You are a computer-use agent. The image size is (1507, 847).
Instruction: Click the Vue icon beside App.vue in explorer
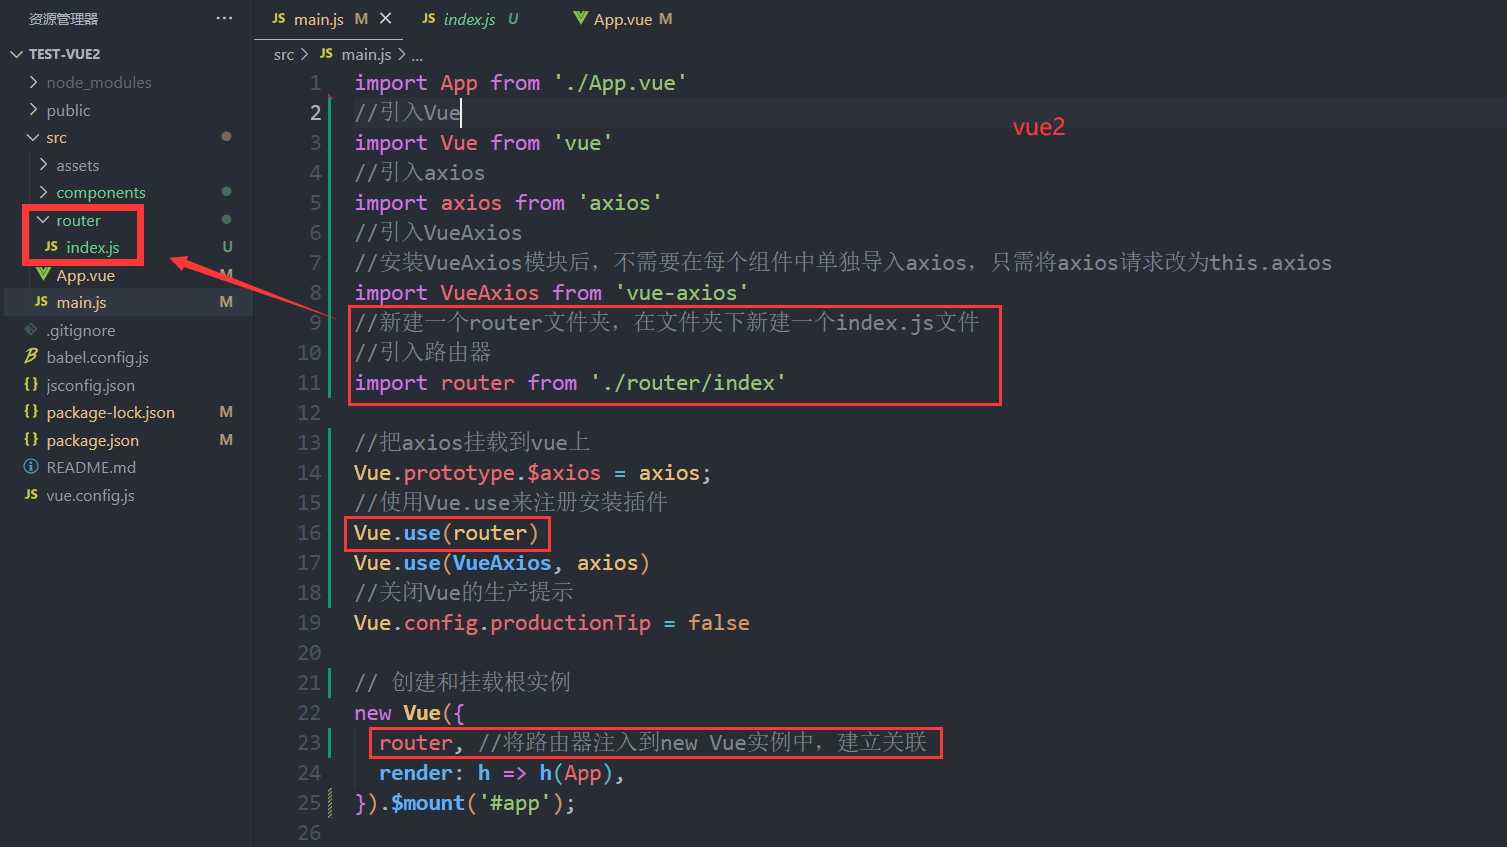pos(43,275)
